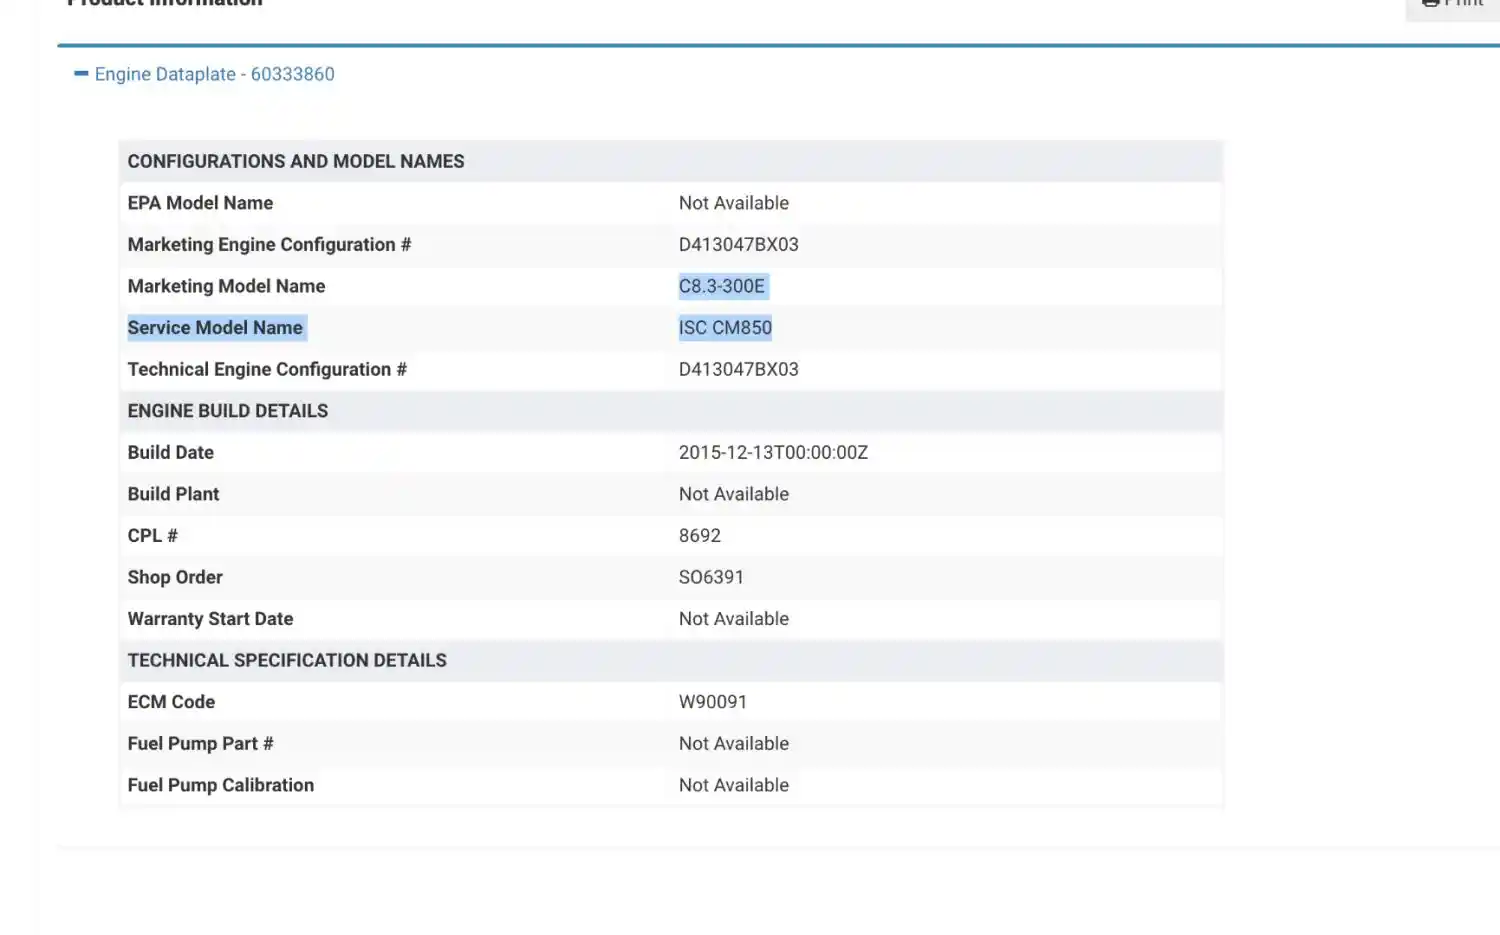Select the Marketing Engine Configuration # label

269,245
